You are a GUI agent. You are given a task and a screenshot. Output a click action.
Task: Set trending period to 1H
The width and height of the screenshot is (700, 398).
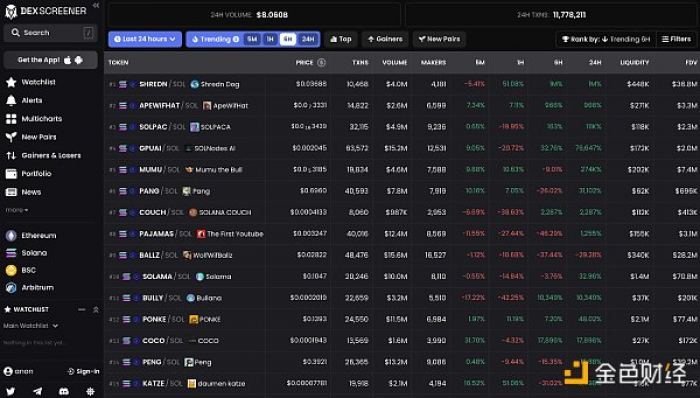tap(270, 39)
